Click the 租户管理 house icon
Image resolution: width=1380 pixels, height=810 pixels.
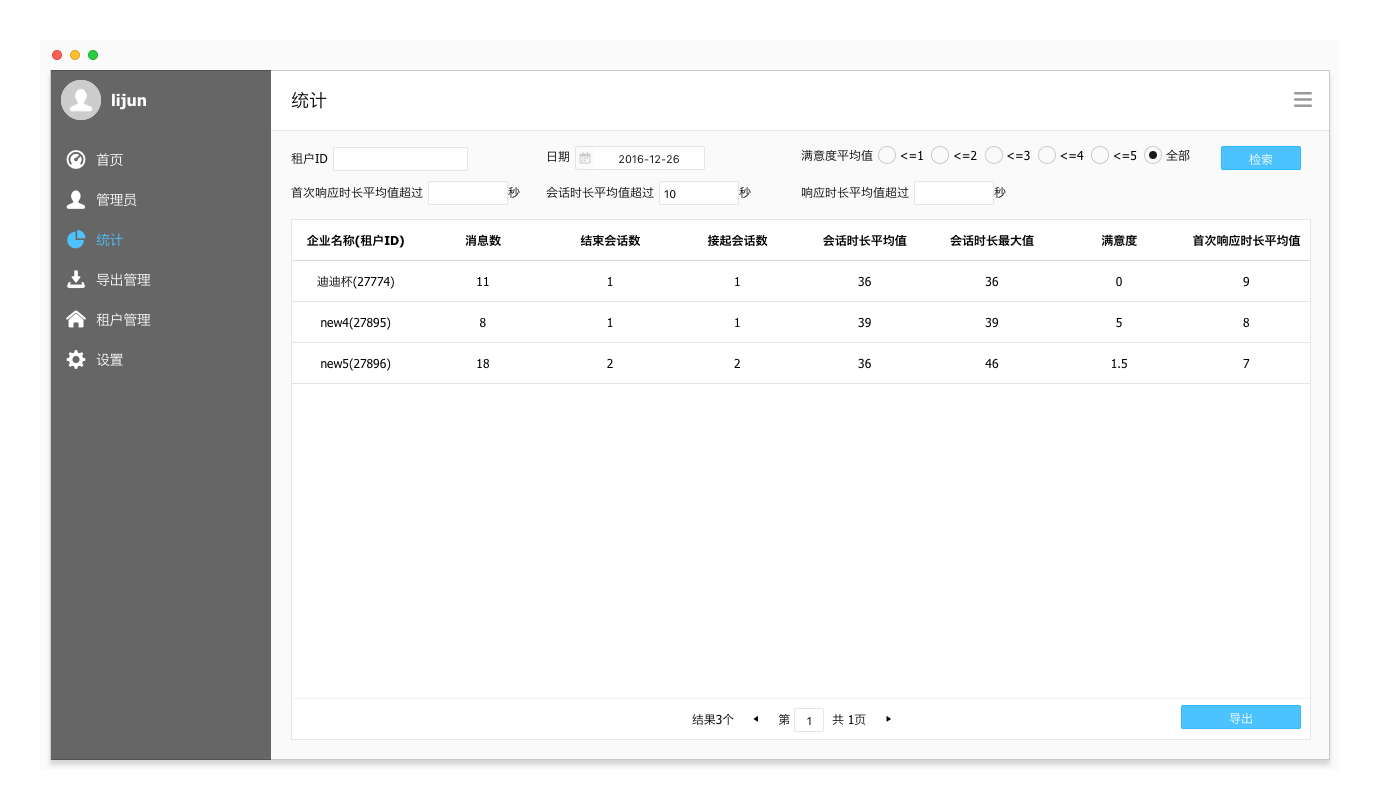76,320
